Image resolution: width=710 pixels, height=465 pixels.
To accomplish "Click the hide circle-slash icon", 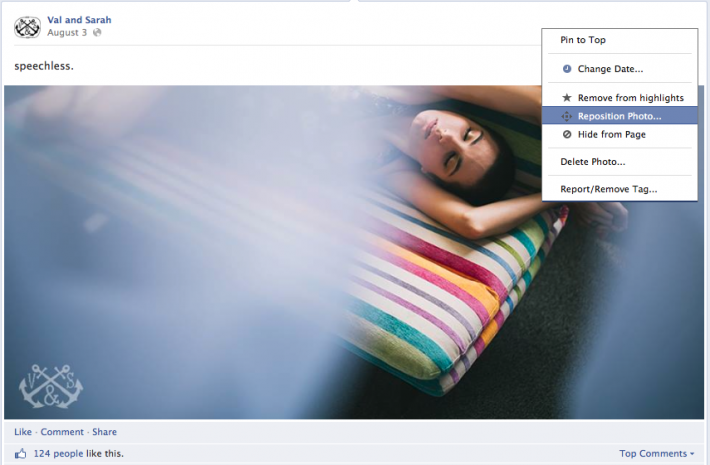I will click(x=567, y=134).
